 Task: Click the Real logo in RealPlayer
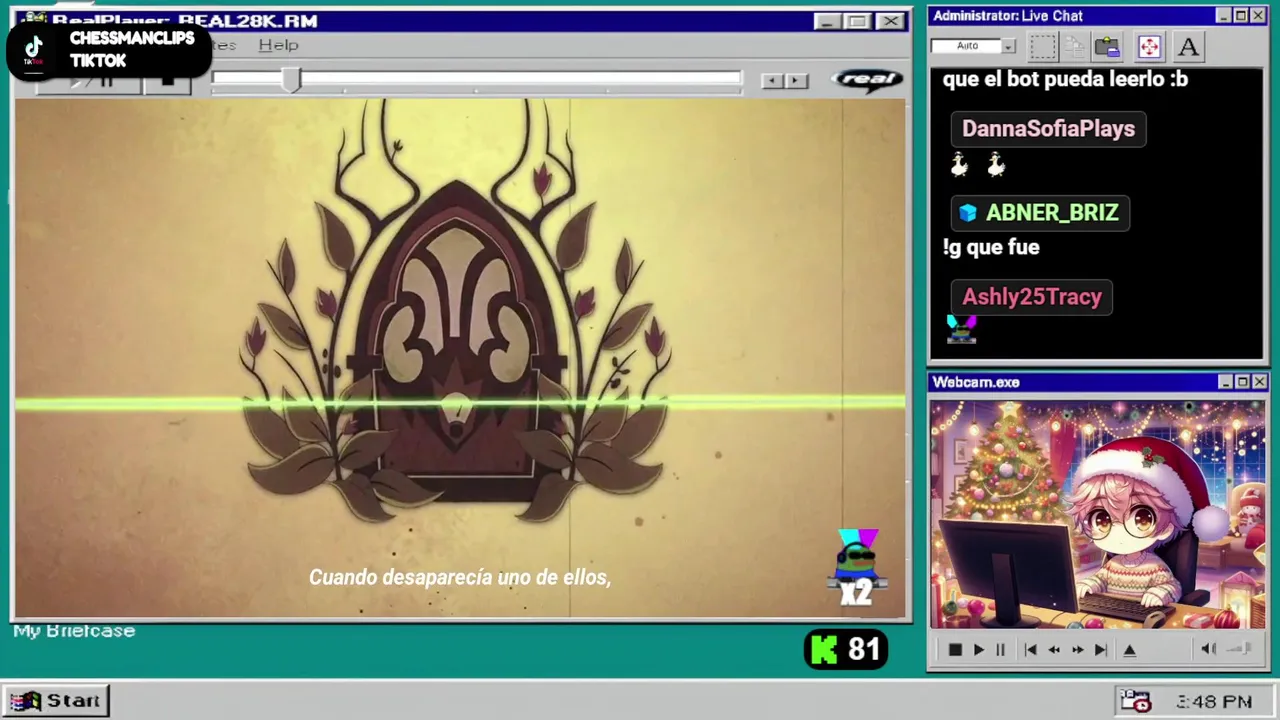pyautogui.click(x=867, y=80)
